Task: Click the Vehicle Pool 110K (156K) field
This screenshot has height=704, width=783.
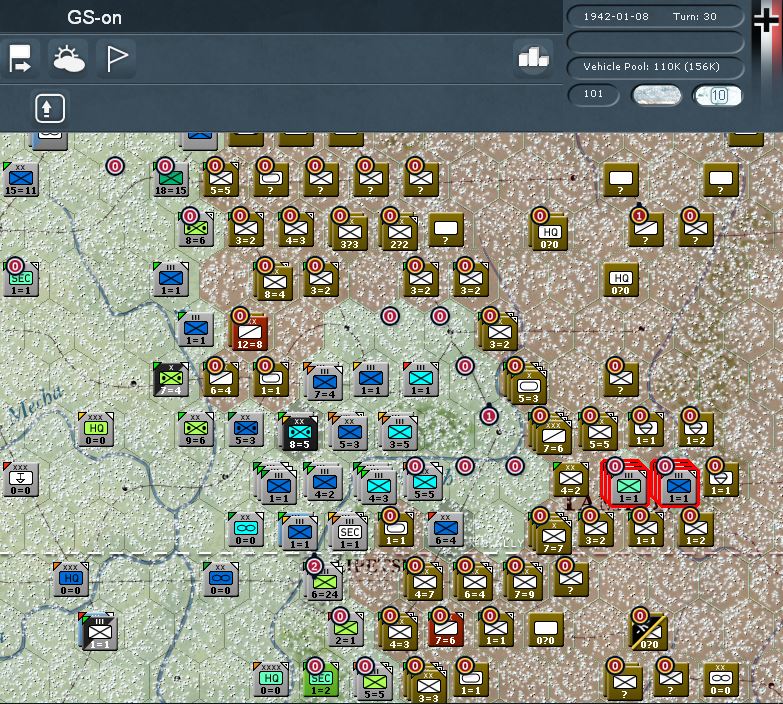Action: 655,67
